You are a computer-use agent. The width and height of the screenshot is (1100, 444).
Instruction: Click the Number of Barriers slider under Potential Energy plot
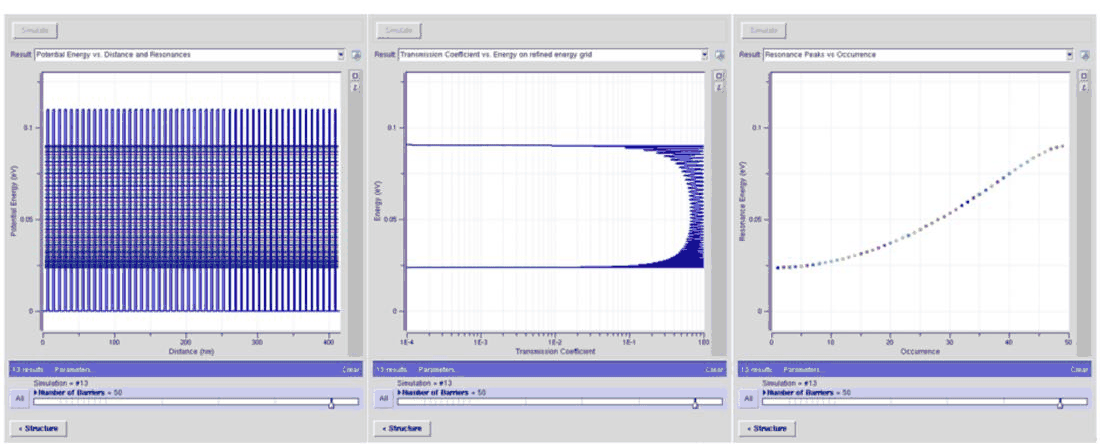pyautogui.click(x=196, y=402)
